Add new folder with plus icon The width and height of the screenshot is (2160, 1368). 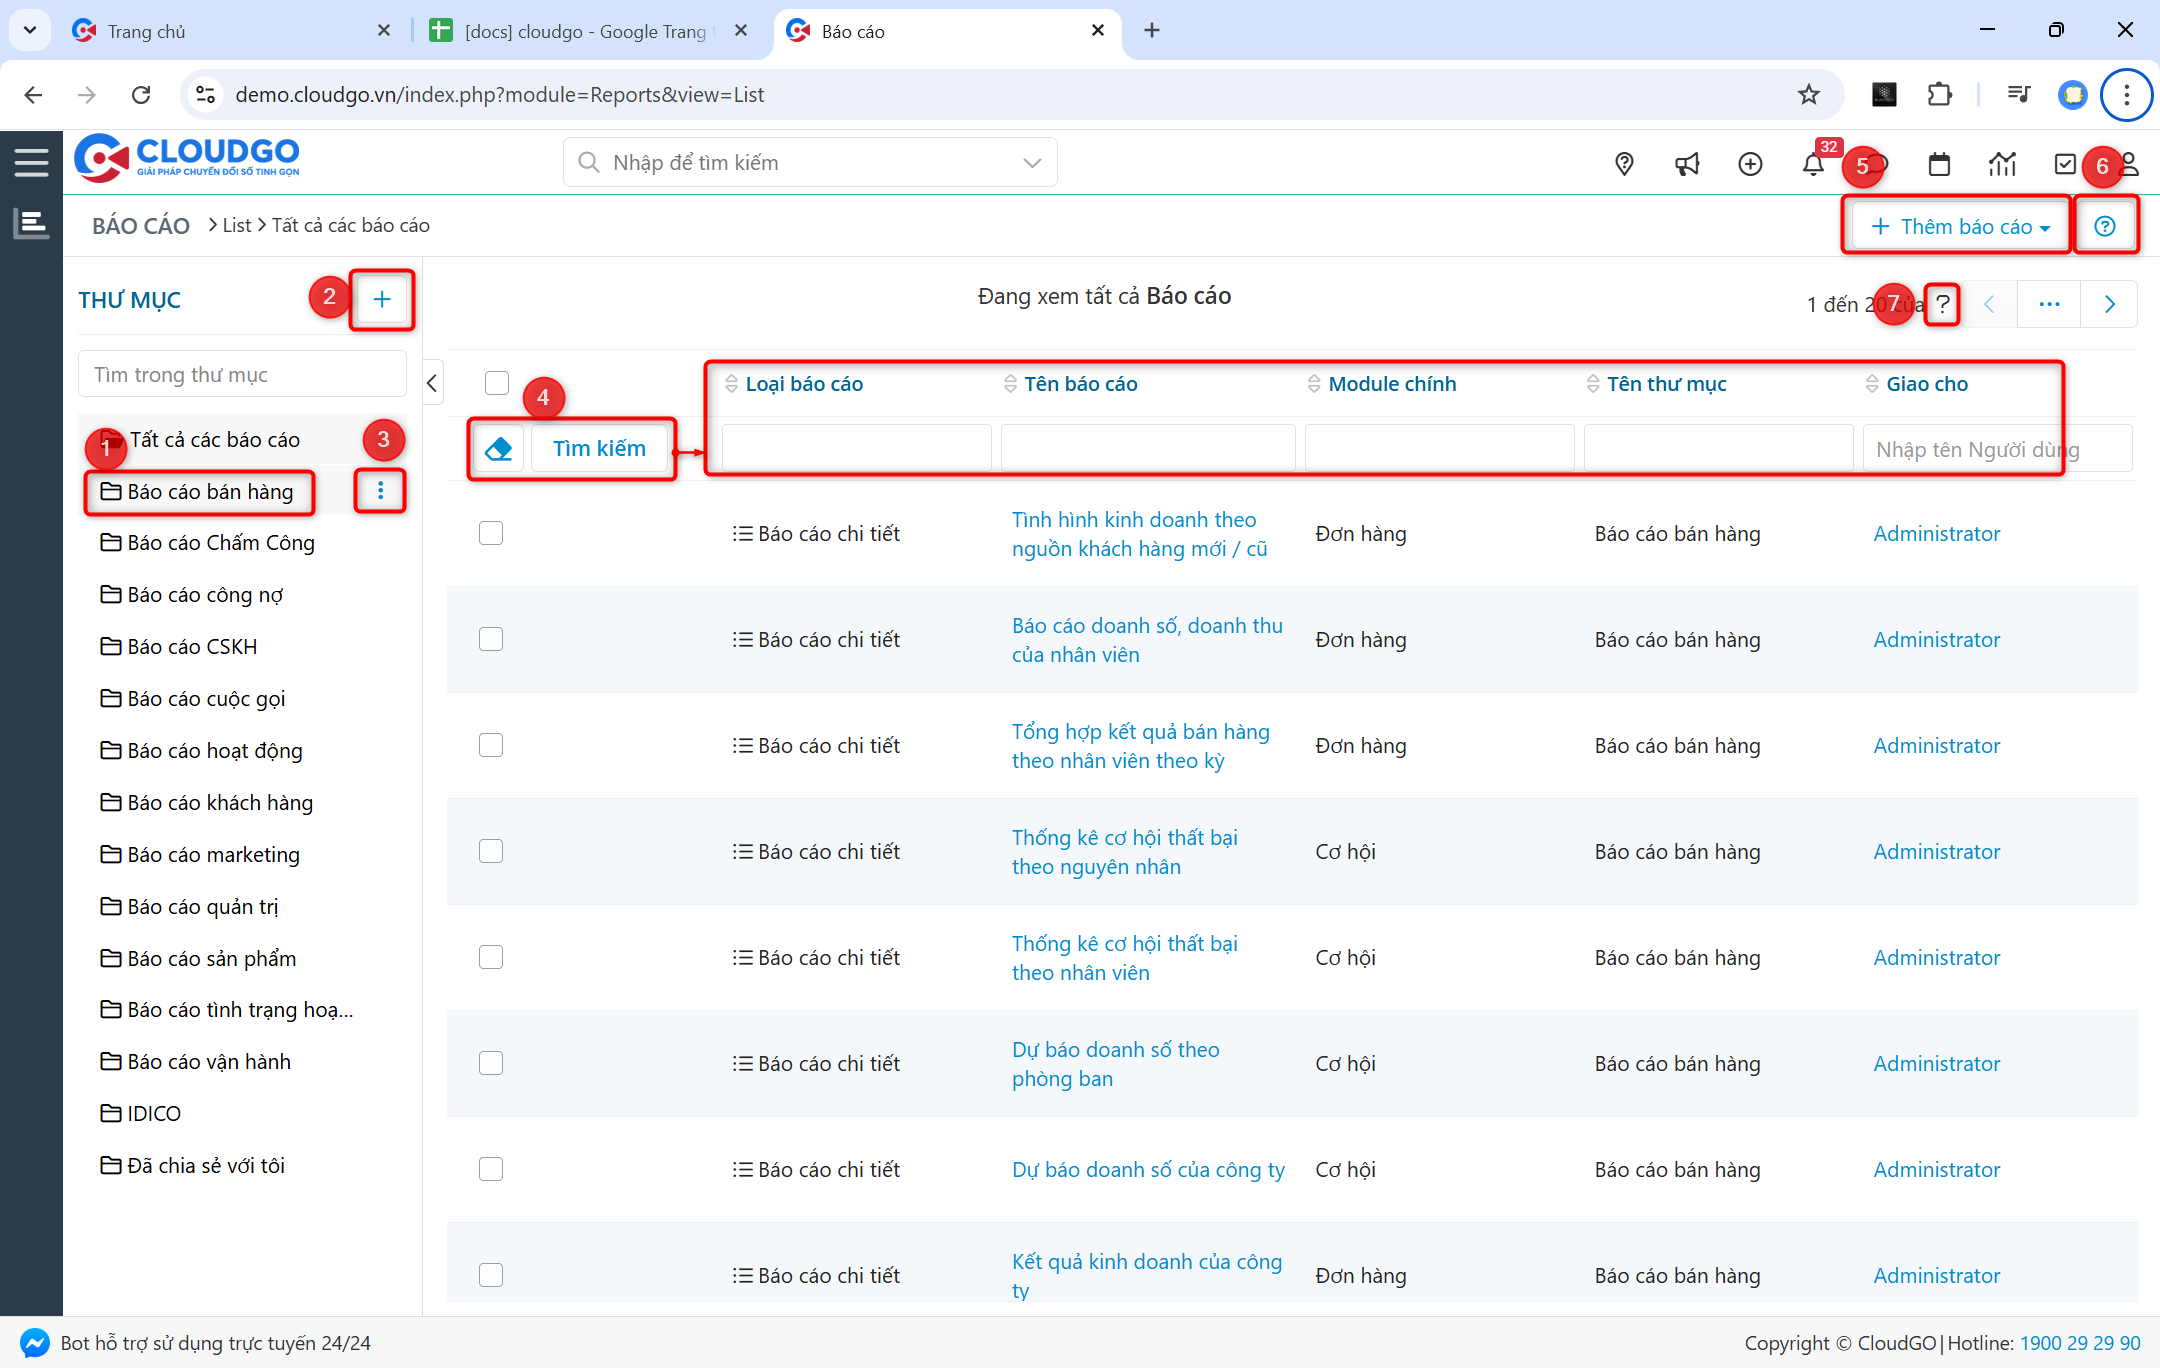pyautogui.click(x=382, y=299)
